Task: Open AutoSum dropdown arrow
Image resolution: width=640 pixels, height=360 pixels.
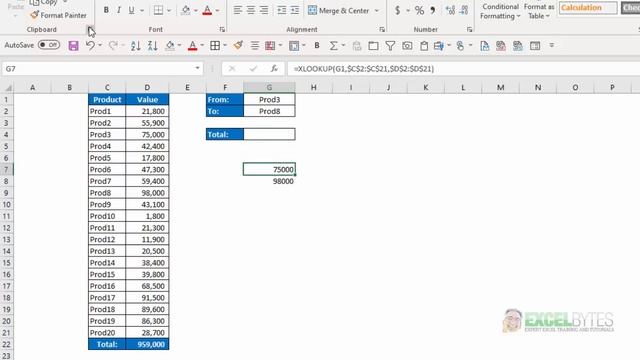Action: 343,46
